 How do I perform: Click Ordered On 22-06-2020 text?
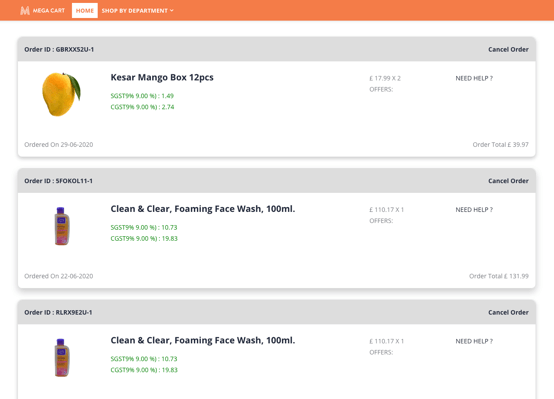59,276
